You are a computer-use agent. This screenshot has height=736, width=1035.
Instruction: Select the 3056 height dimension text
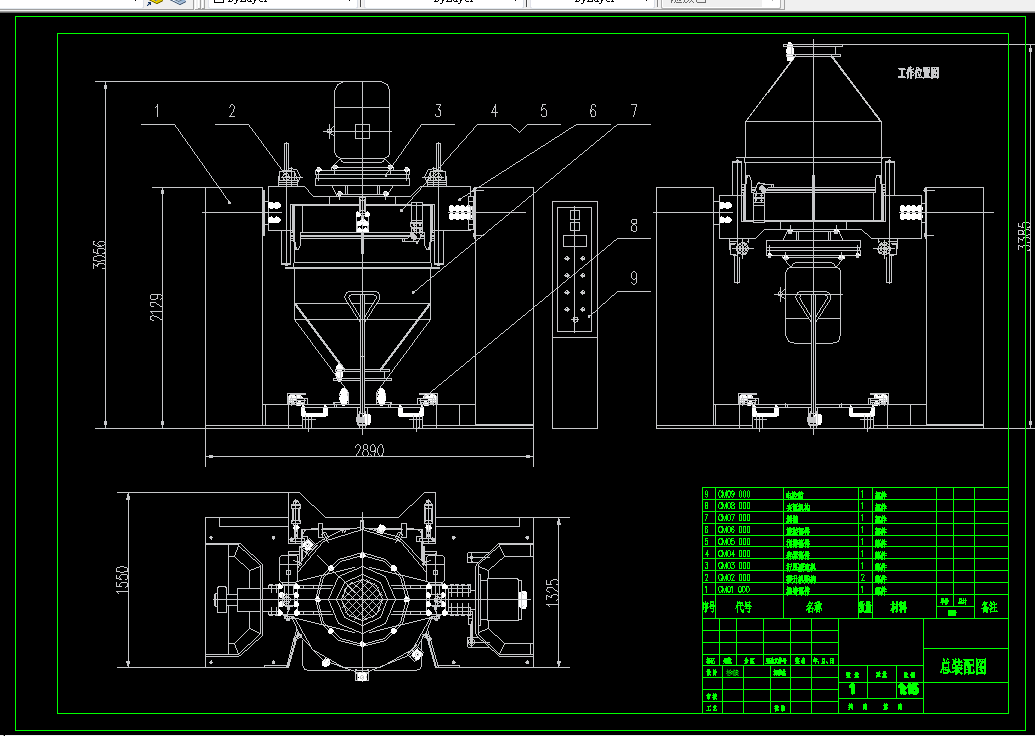coord(99,255)
